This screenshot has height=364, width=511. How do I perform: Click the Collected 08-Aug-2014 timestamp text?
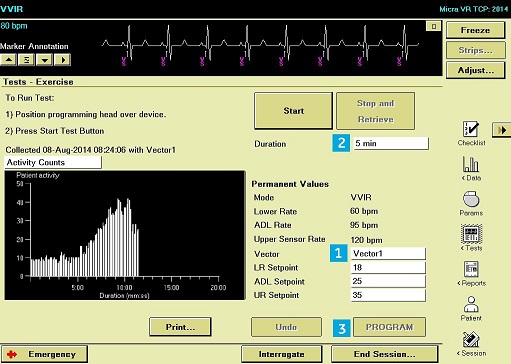pos(90,150)
